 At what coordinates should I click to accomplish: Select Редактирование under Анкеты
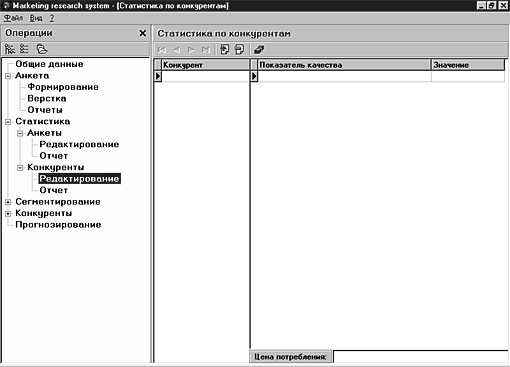[x=79, y=144]
